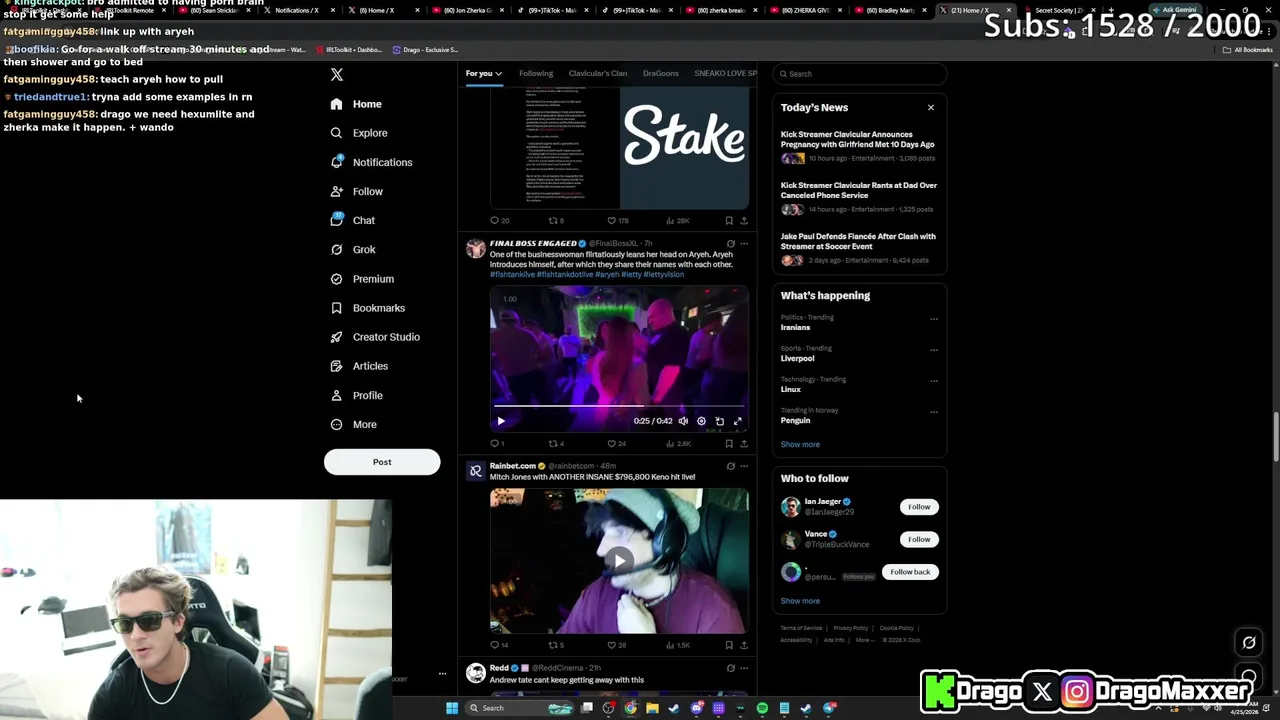
Task: Click the X logo in the sidebar
Action: pos(337,75)
